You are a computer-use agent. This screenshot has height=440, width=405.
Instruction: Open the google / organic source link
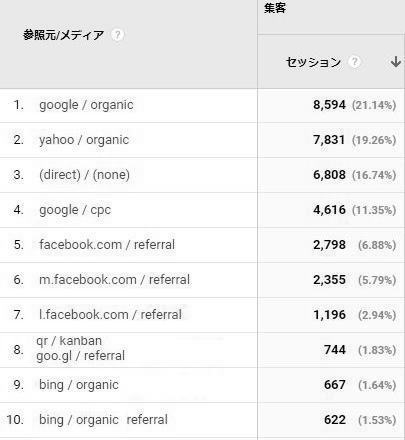click(86, 105)
